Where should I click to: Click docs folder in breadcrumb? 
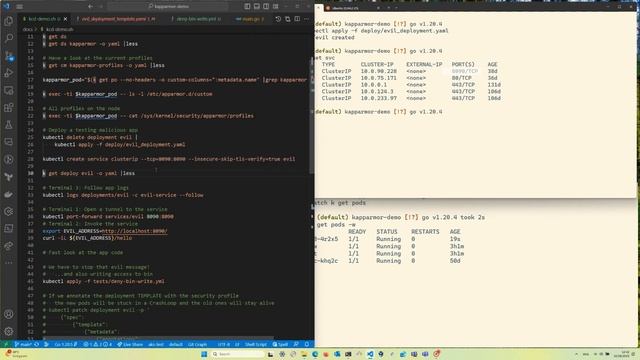point(27,29)
